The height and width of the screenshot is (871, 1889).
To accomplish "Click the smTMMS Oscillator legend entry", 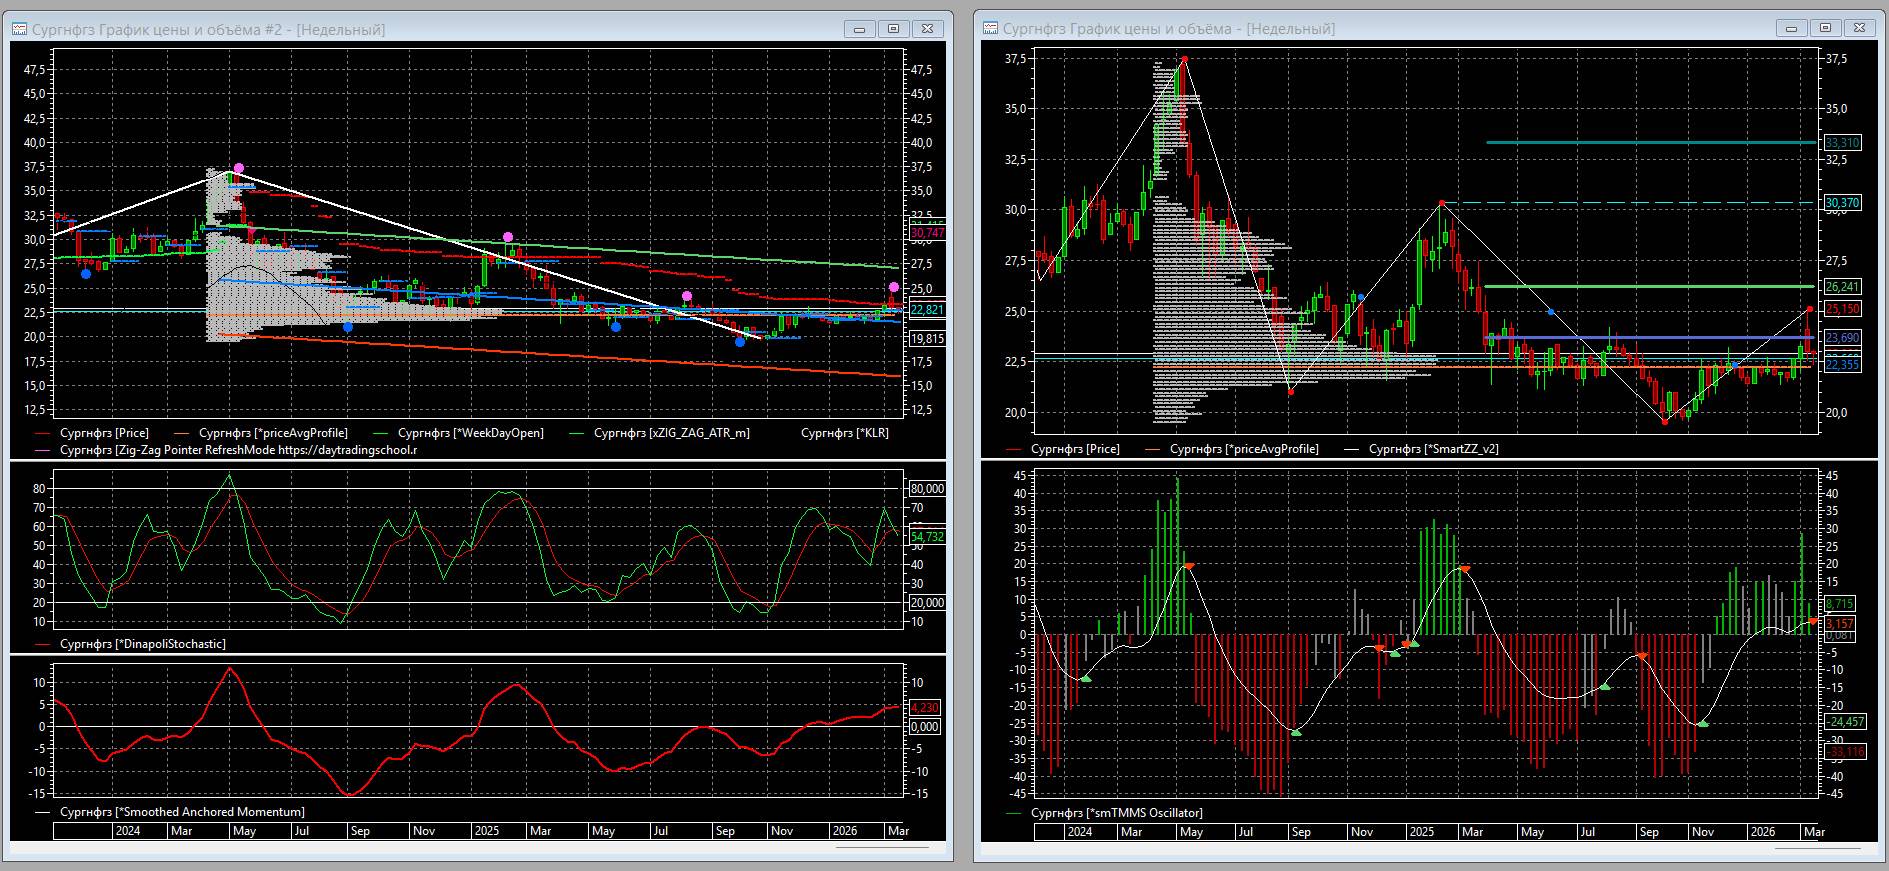I will (1116, 813).
